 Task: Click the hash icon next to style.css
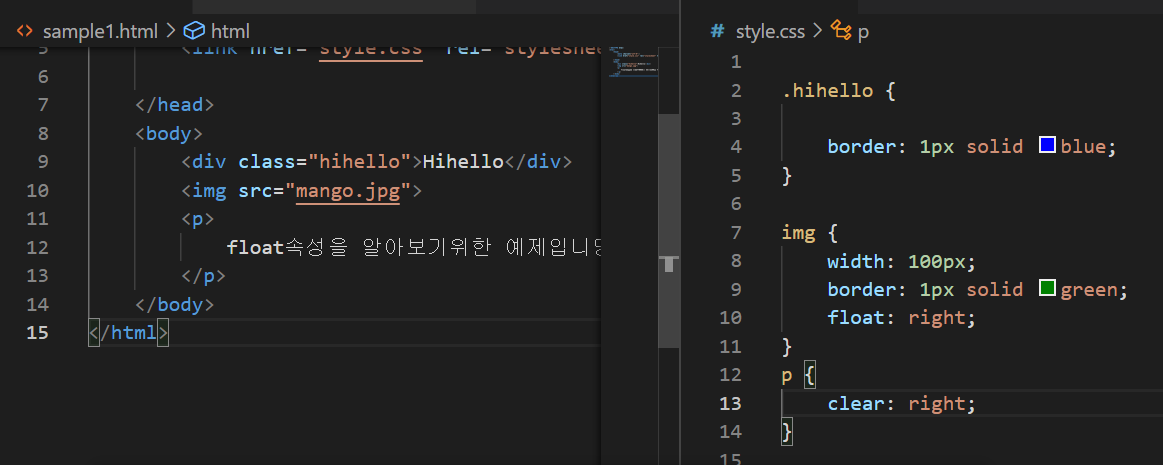pyautogui.click(x=716, y=31)
